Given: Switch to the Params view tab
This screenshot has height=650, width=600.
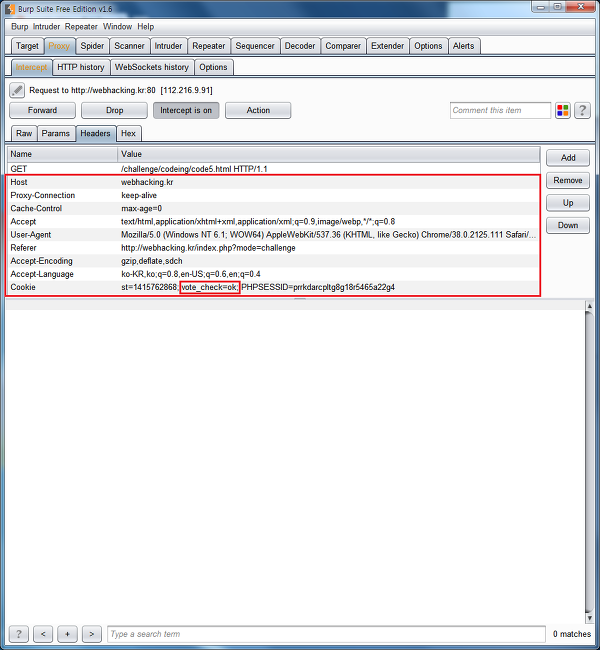Looking at the screenshot, I should tap(56, 133).
